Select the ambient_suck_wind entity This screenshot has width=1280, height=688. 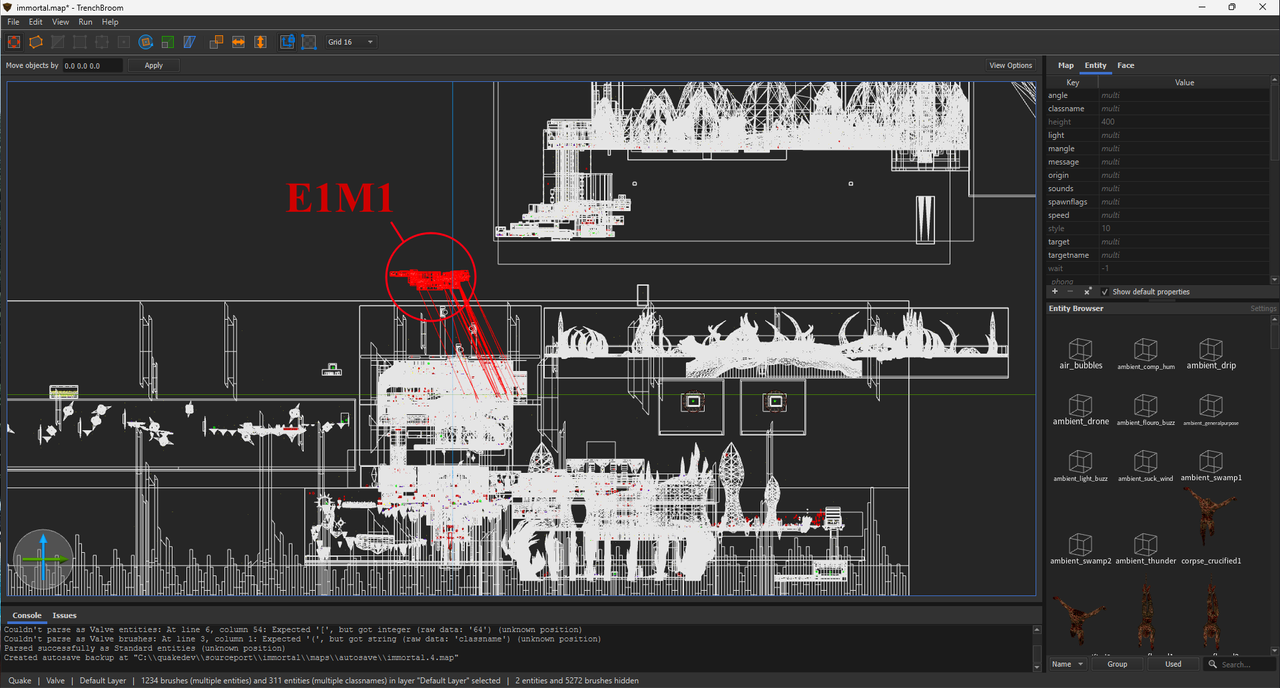[x=1145, y=466]
